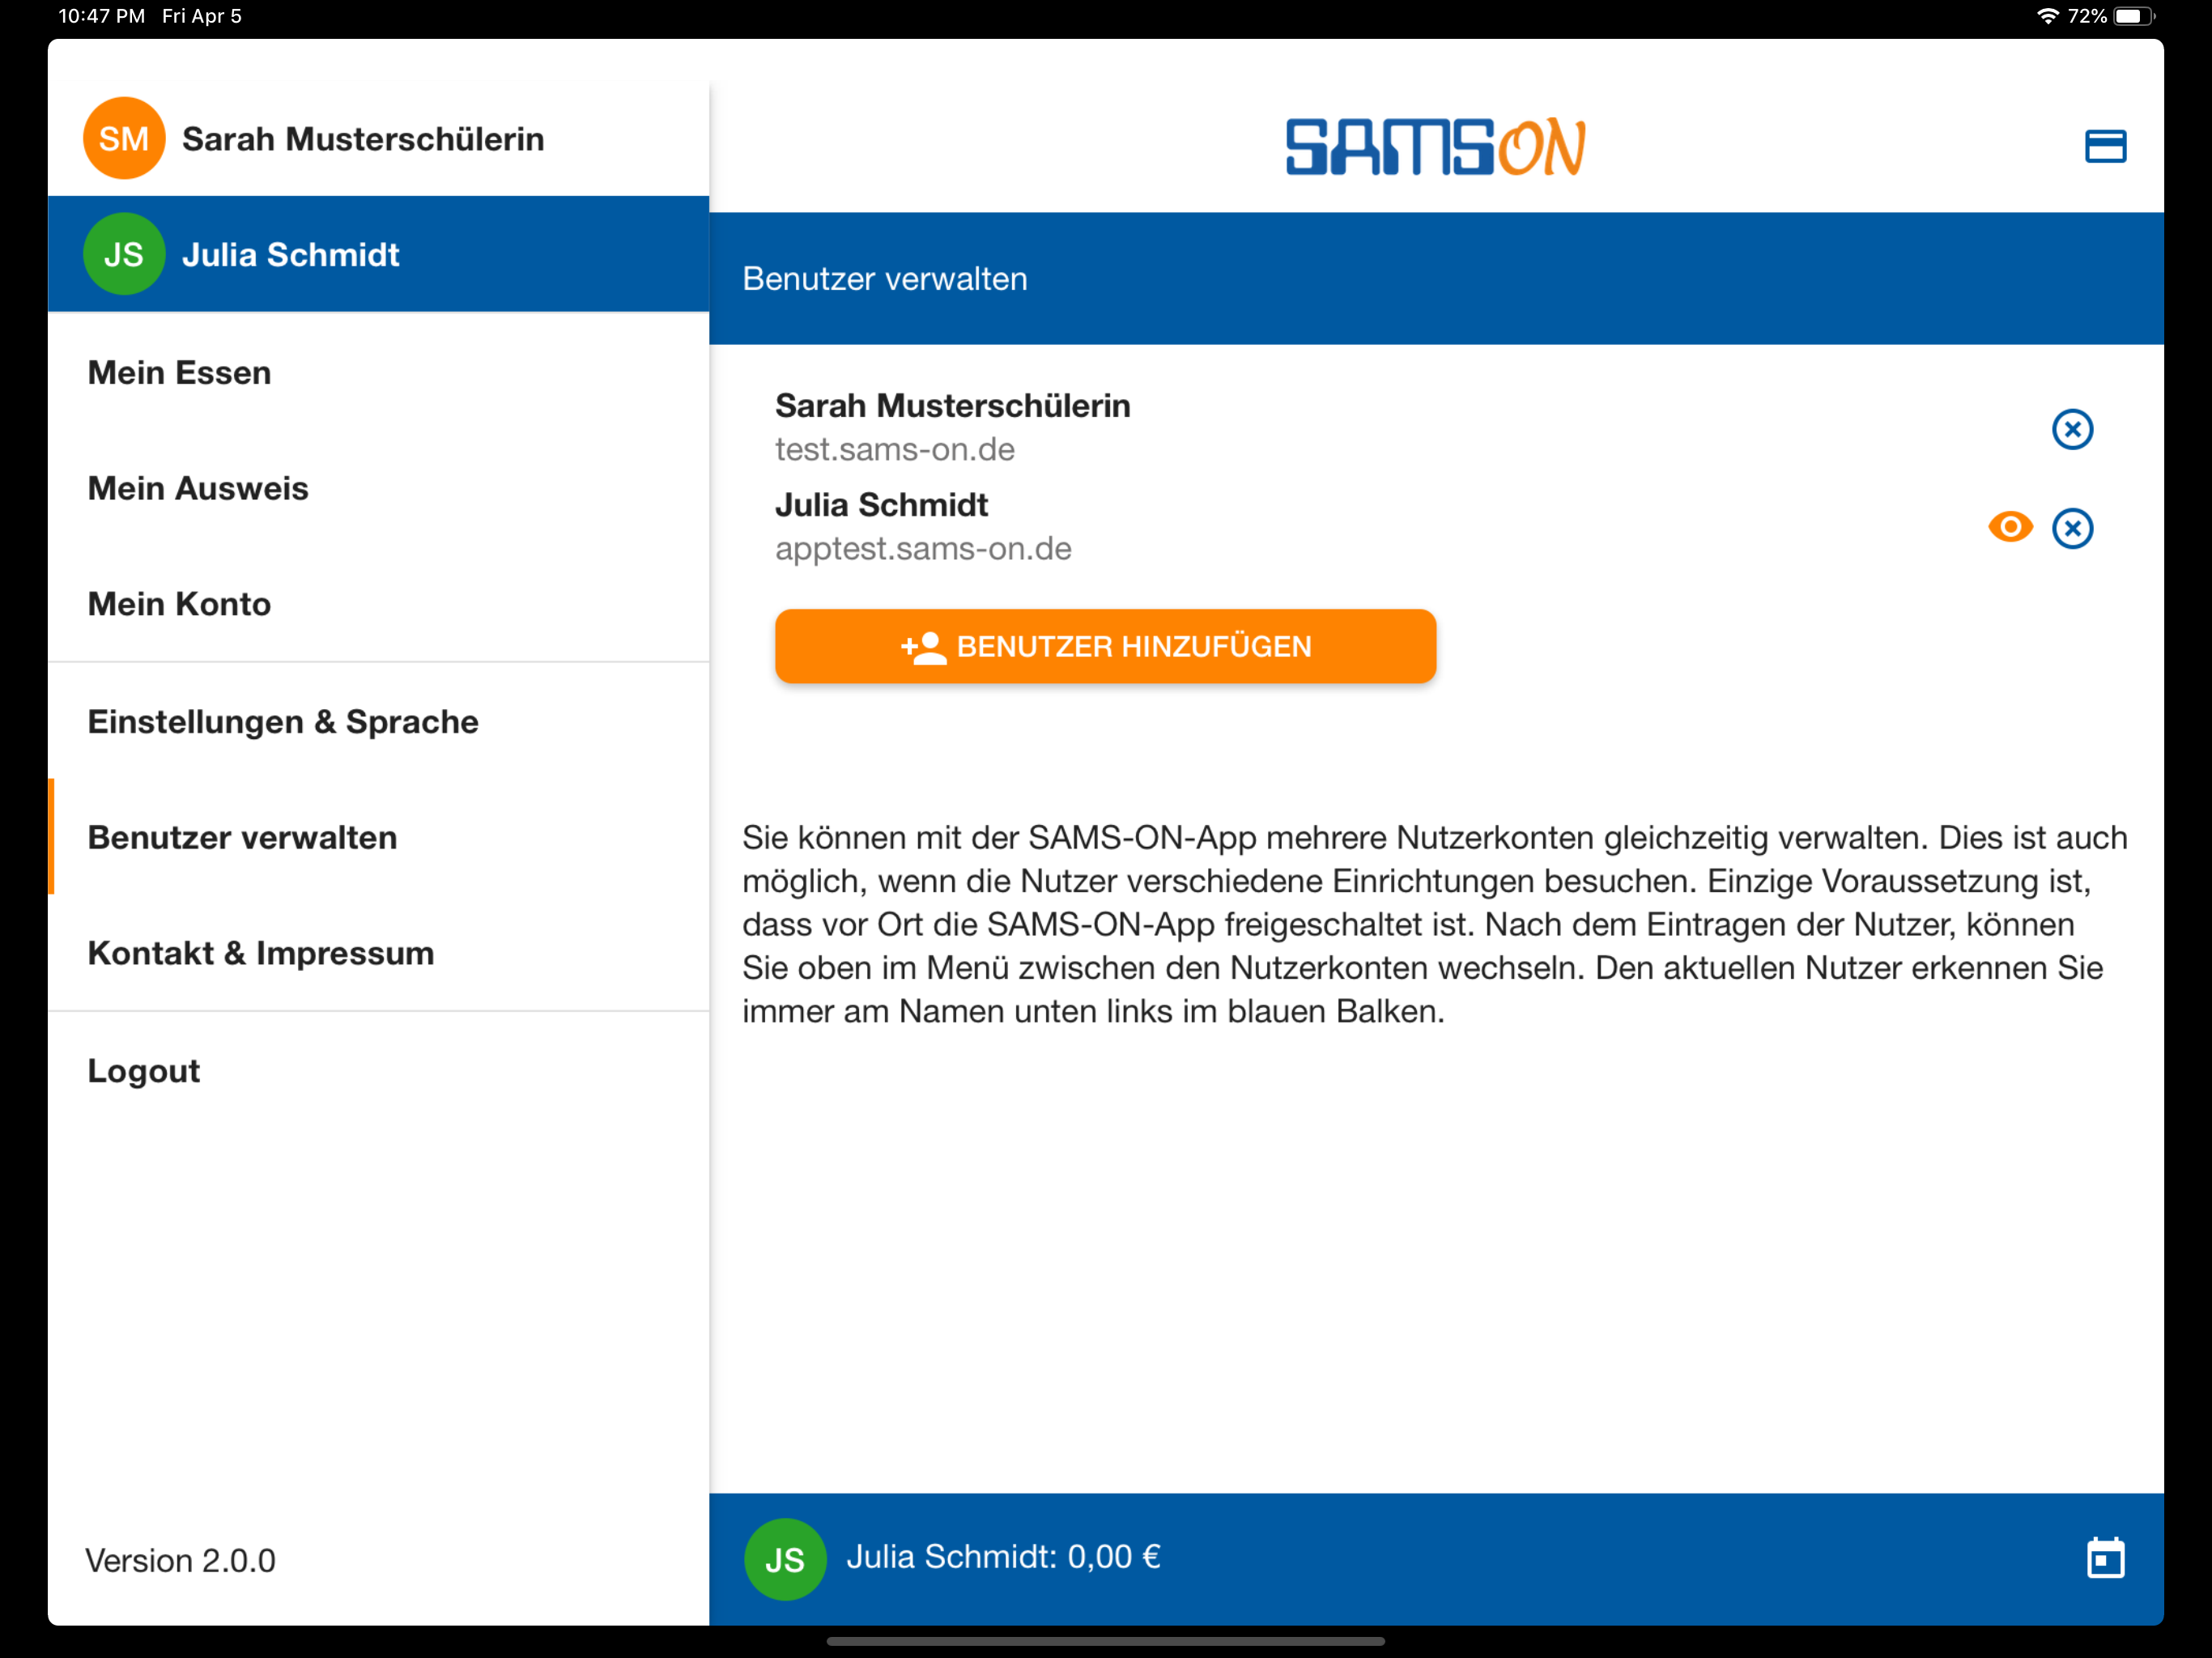Viewport: 2212px width, 1658px height.
Task: Remove Julia Schmidt with the X icon
Action: tap(2072, 528)
